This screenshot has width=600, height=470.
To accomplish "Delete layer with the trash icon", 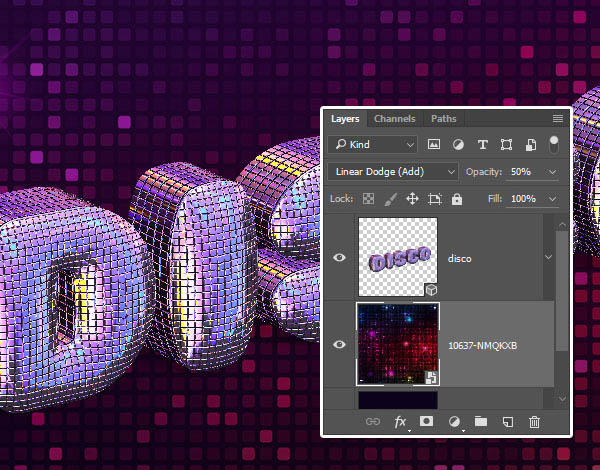I will (x=534, y=423).
